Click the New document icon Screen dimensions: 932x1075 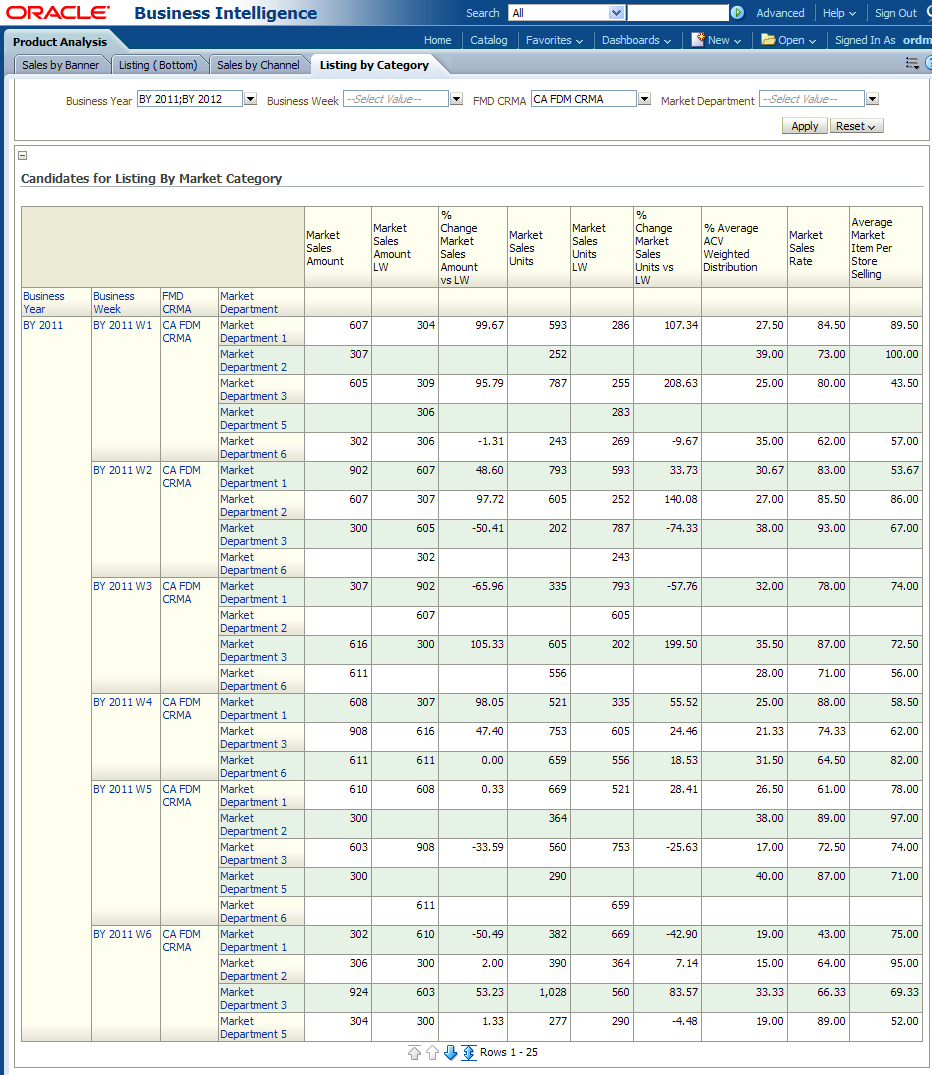(698, 40)
